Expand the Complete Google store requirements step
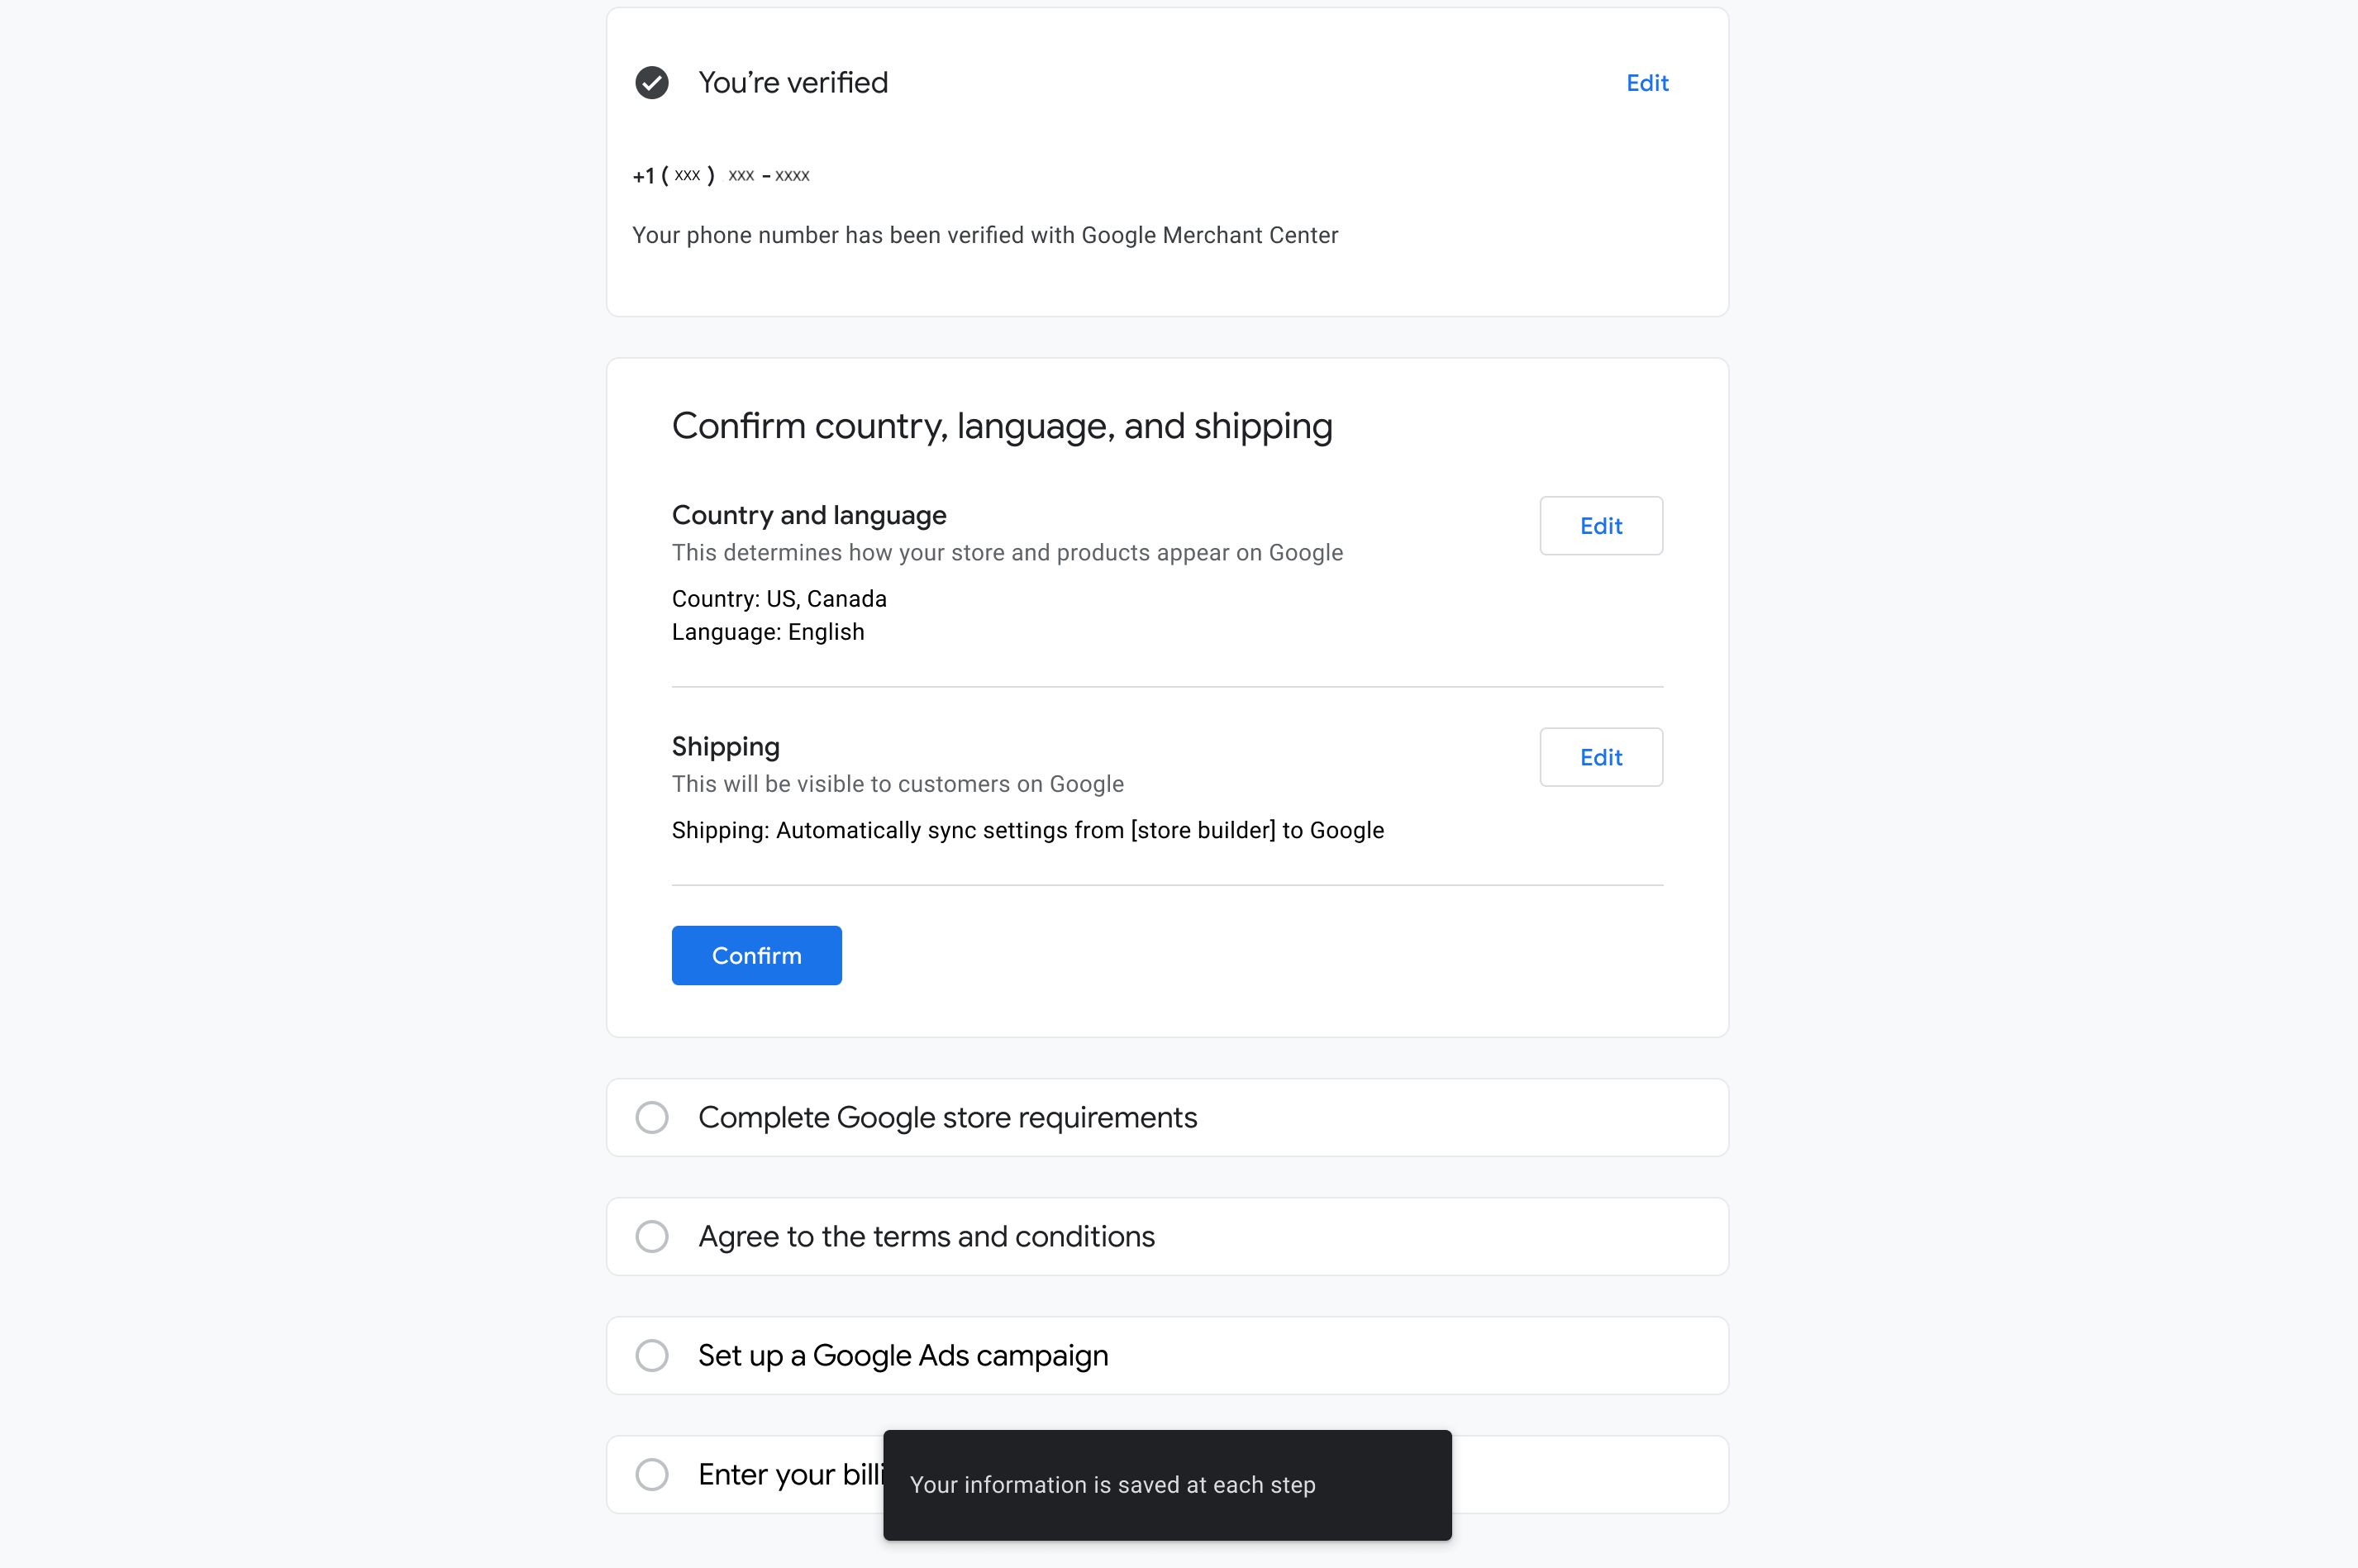 [x=947, y=1117]
